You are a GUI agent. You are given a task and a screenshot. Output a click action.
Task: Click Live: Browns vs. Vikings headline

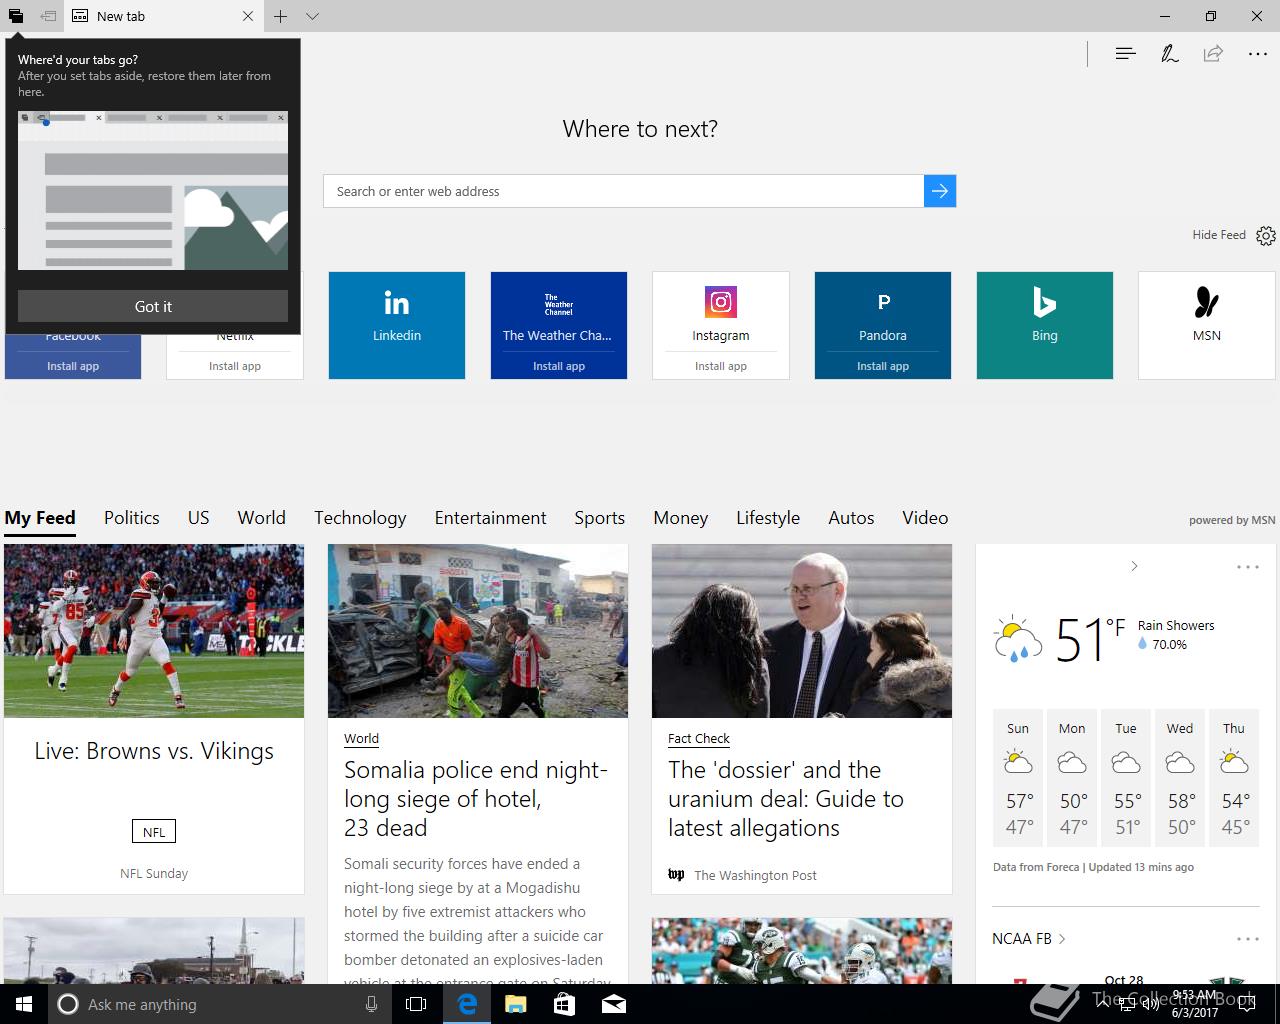click(154, 751)
